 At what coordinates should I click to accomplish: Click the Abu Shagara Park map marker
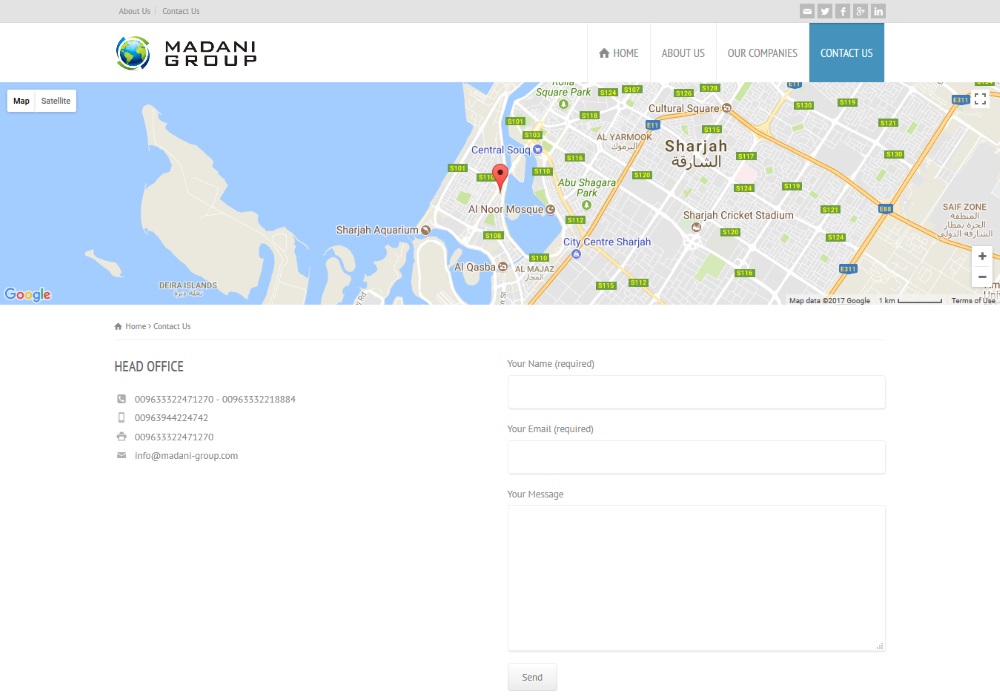tap(586, 205)
